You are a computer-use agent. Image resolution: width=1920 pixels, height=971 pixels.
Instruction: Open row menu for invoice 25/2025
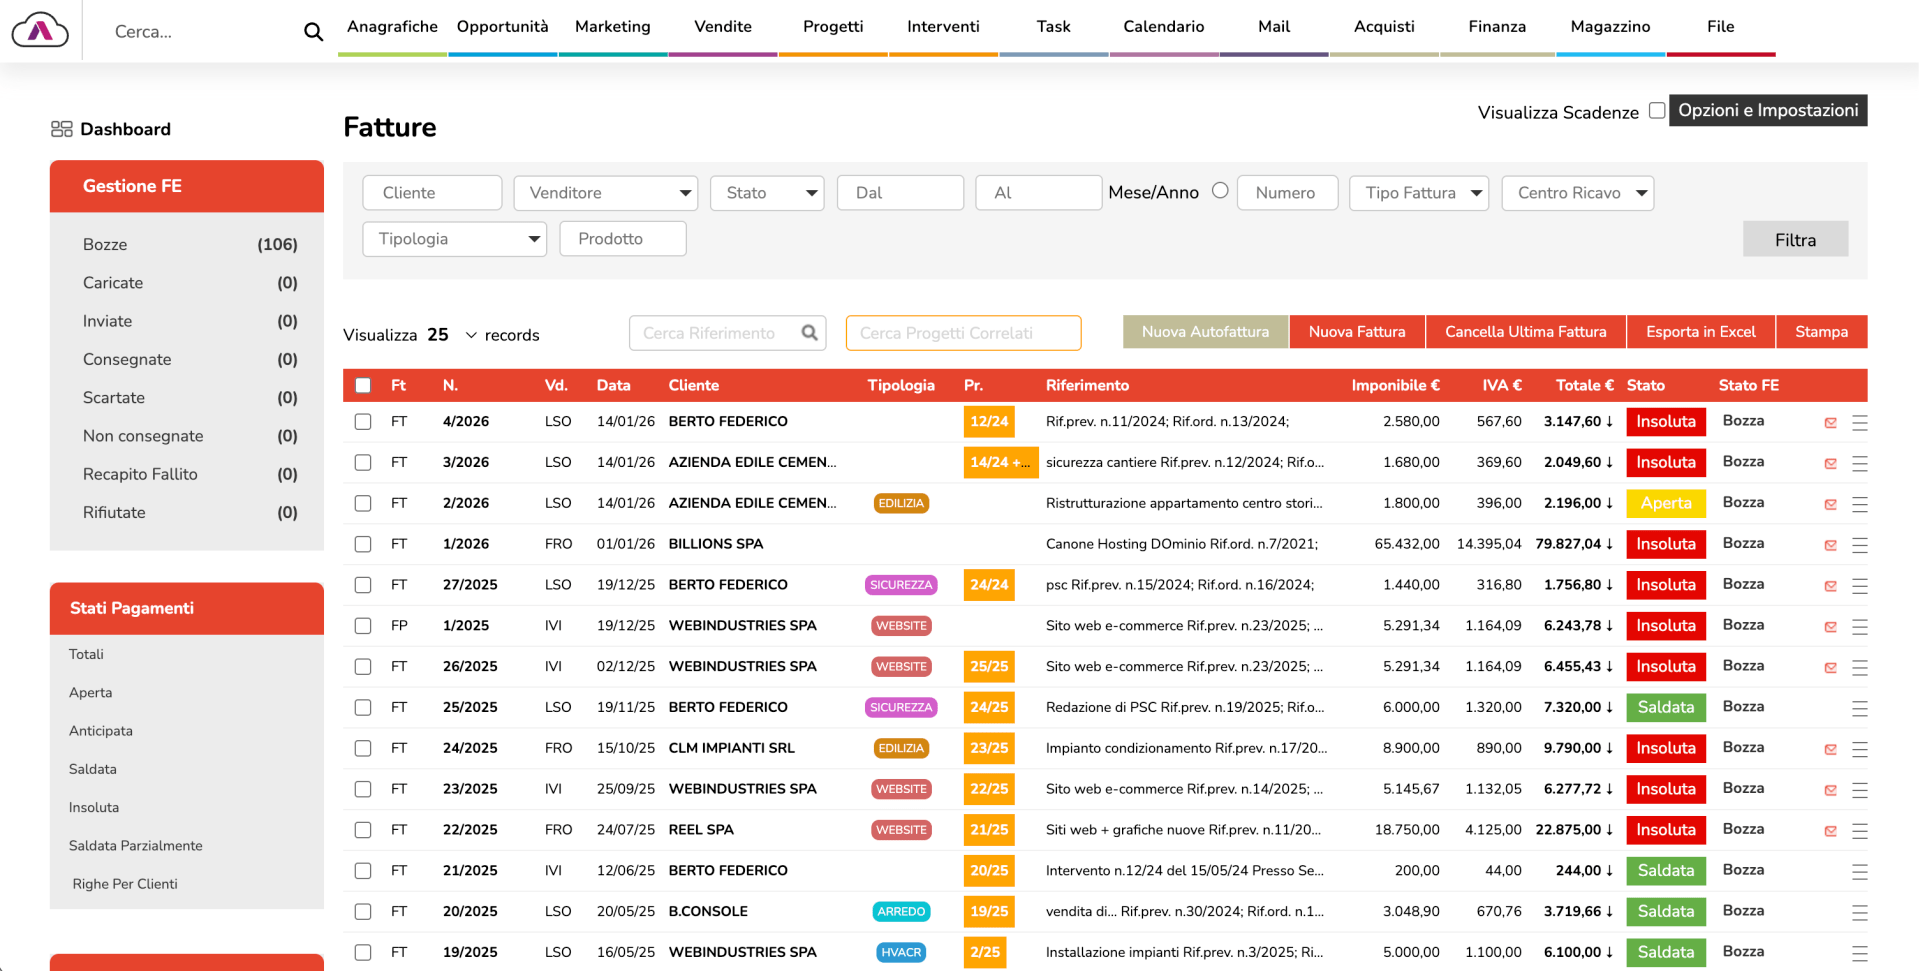coord(1859,708)
